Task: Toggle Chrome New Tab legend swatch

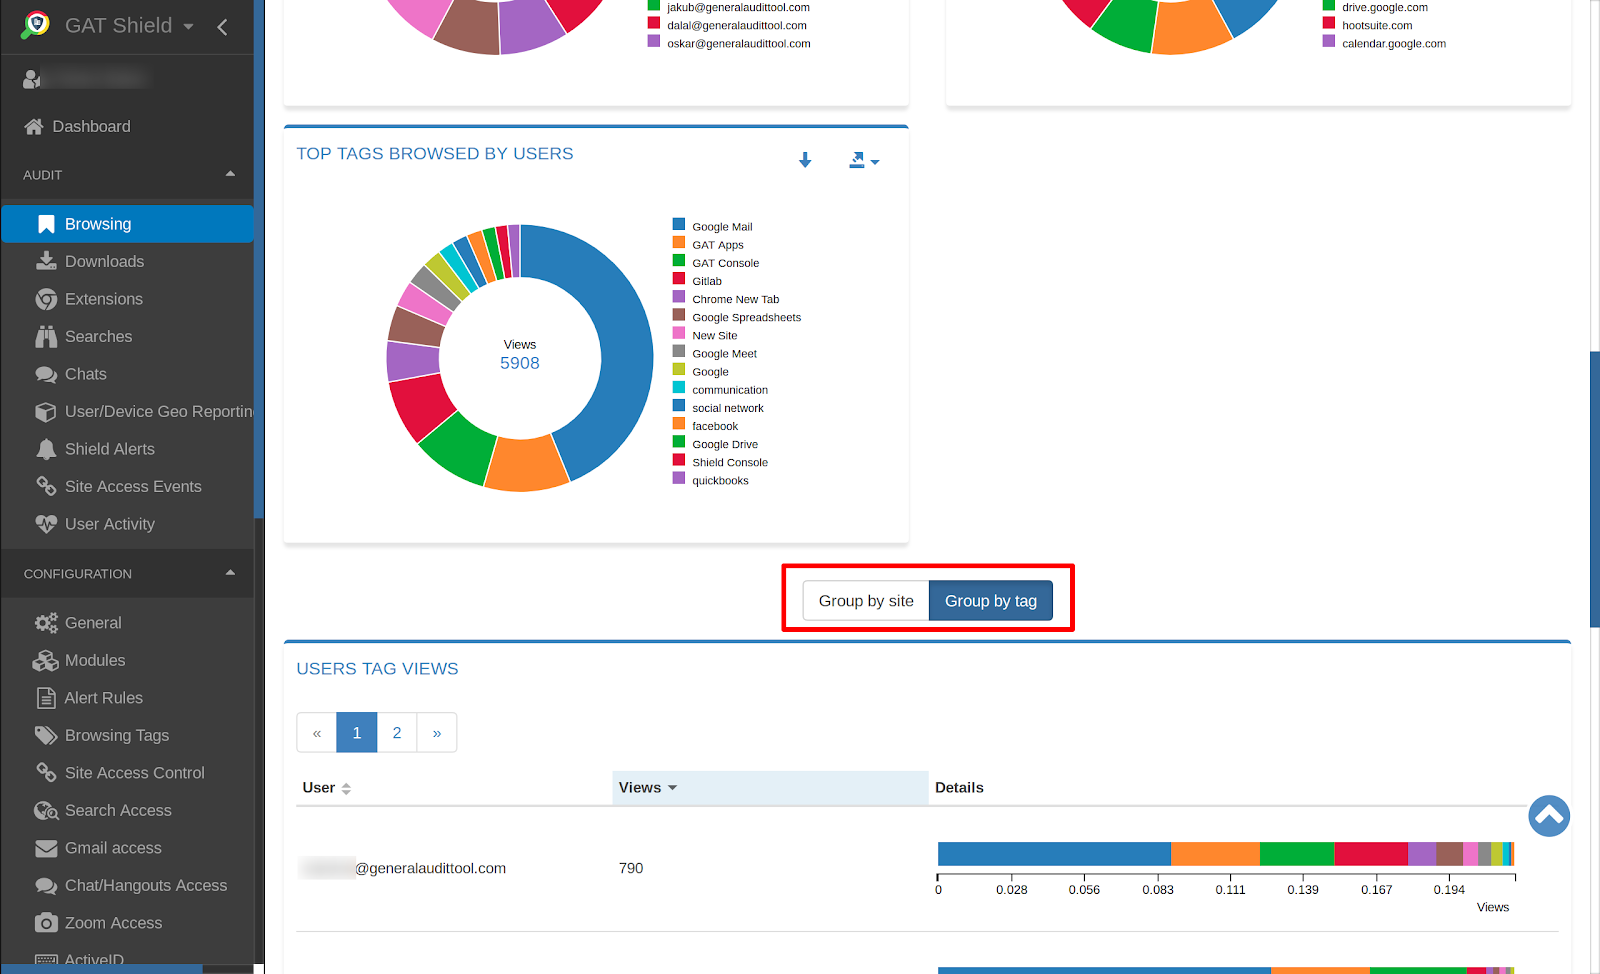Action: tap(679, 297)
